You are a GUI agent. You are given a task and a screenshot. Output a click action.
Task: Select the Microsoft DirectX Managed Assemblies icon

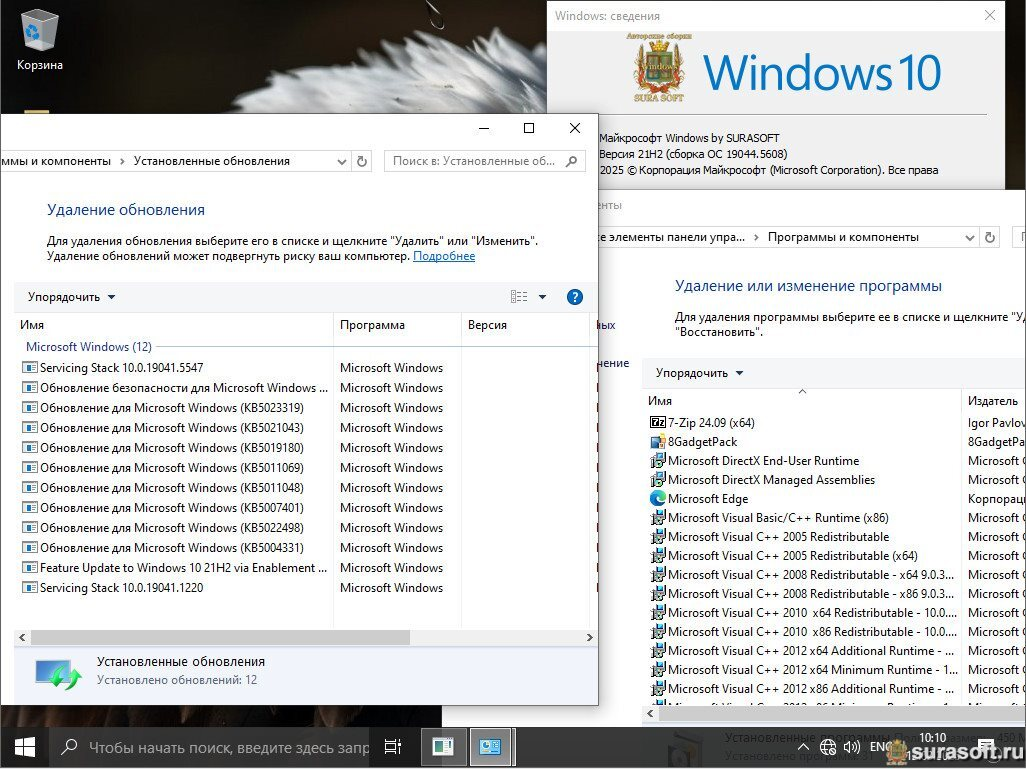click(657, 480)
